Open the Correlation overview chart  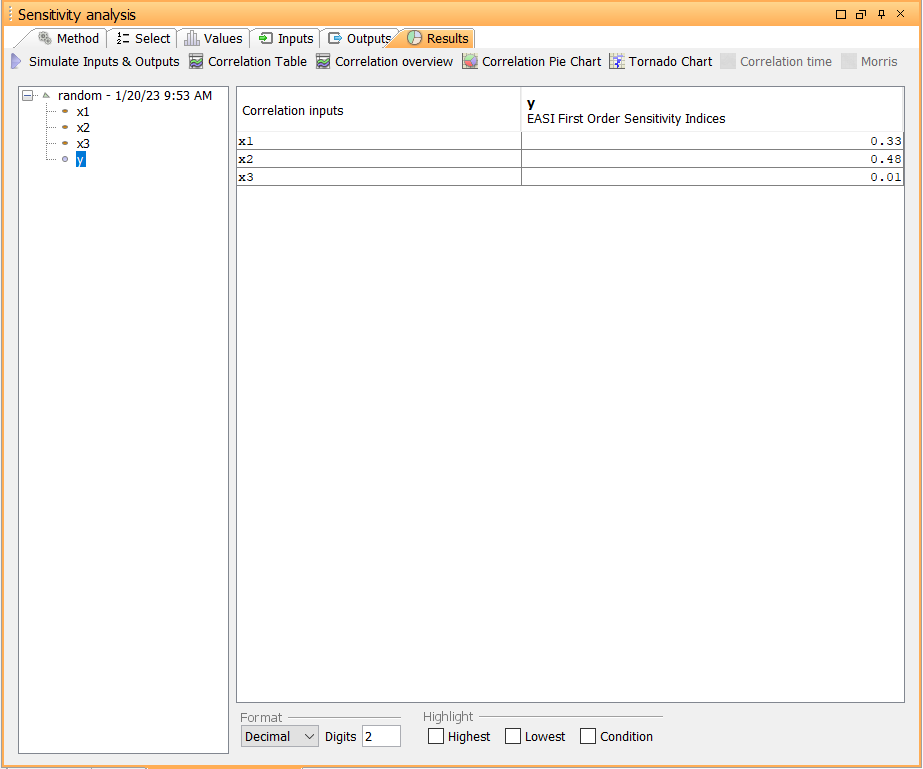(384, 61)
